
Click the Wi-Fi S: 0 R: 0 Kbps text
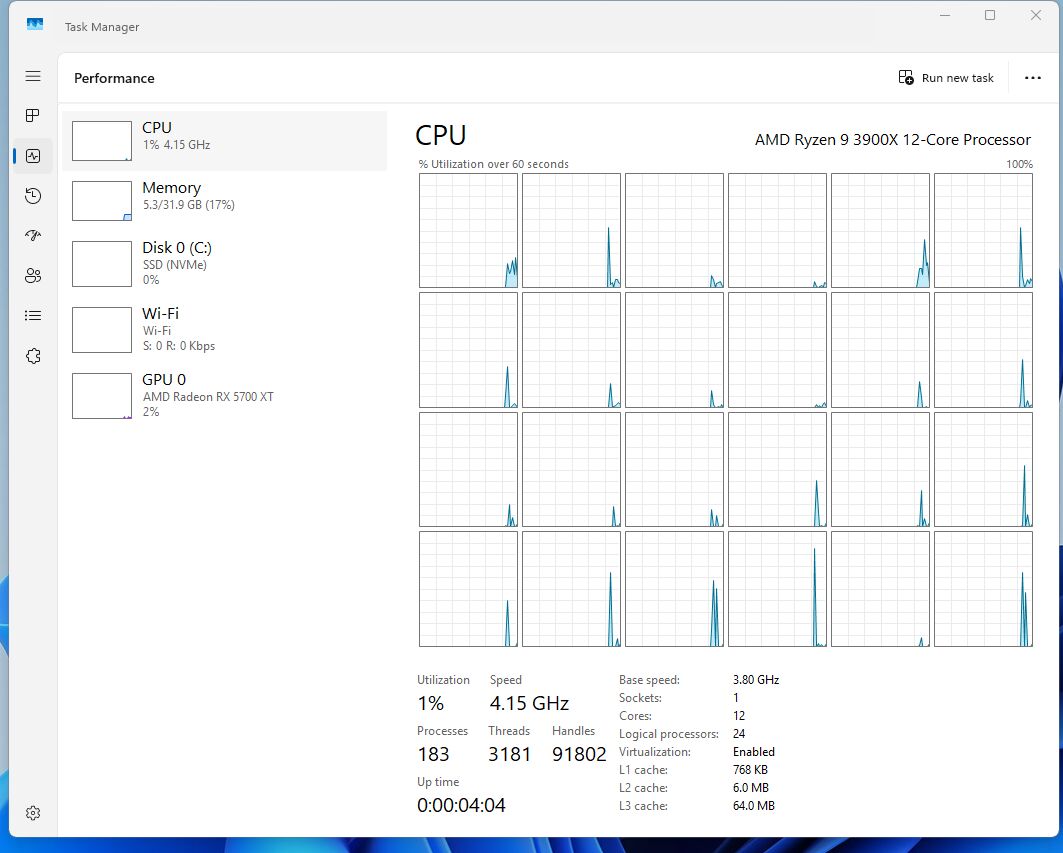179,346
